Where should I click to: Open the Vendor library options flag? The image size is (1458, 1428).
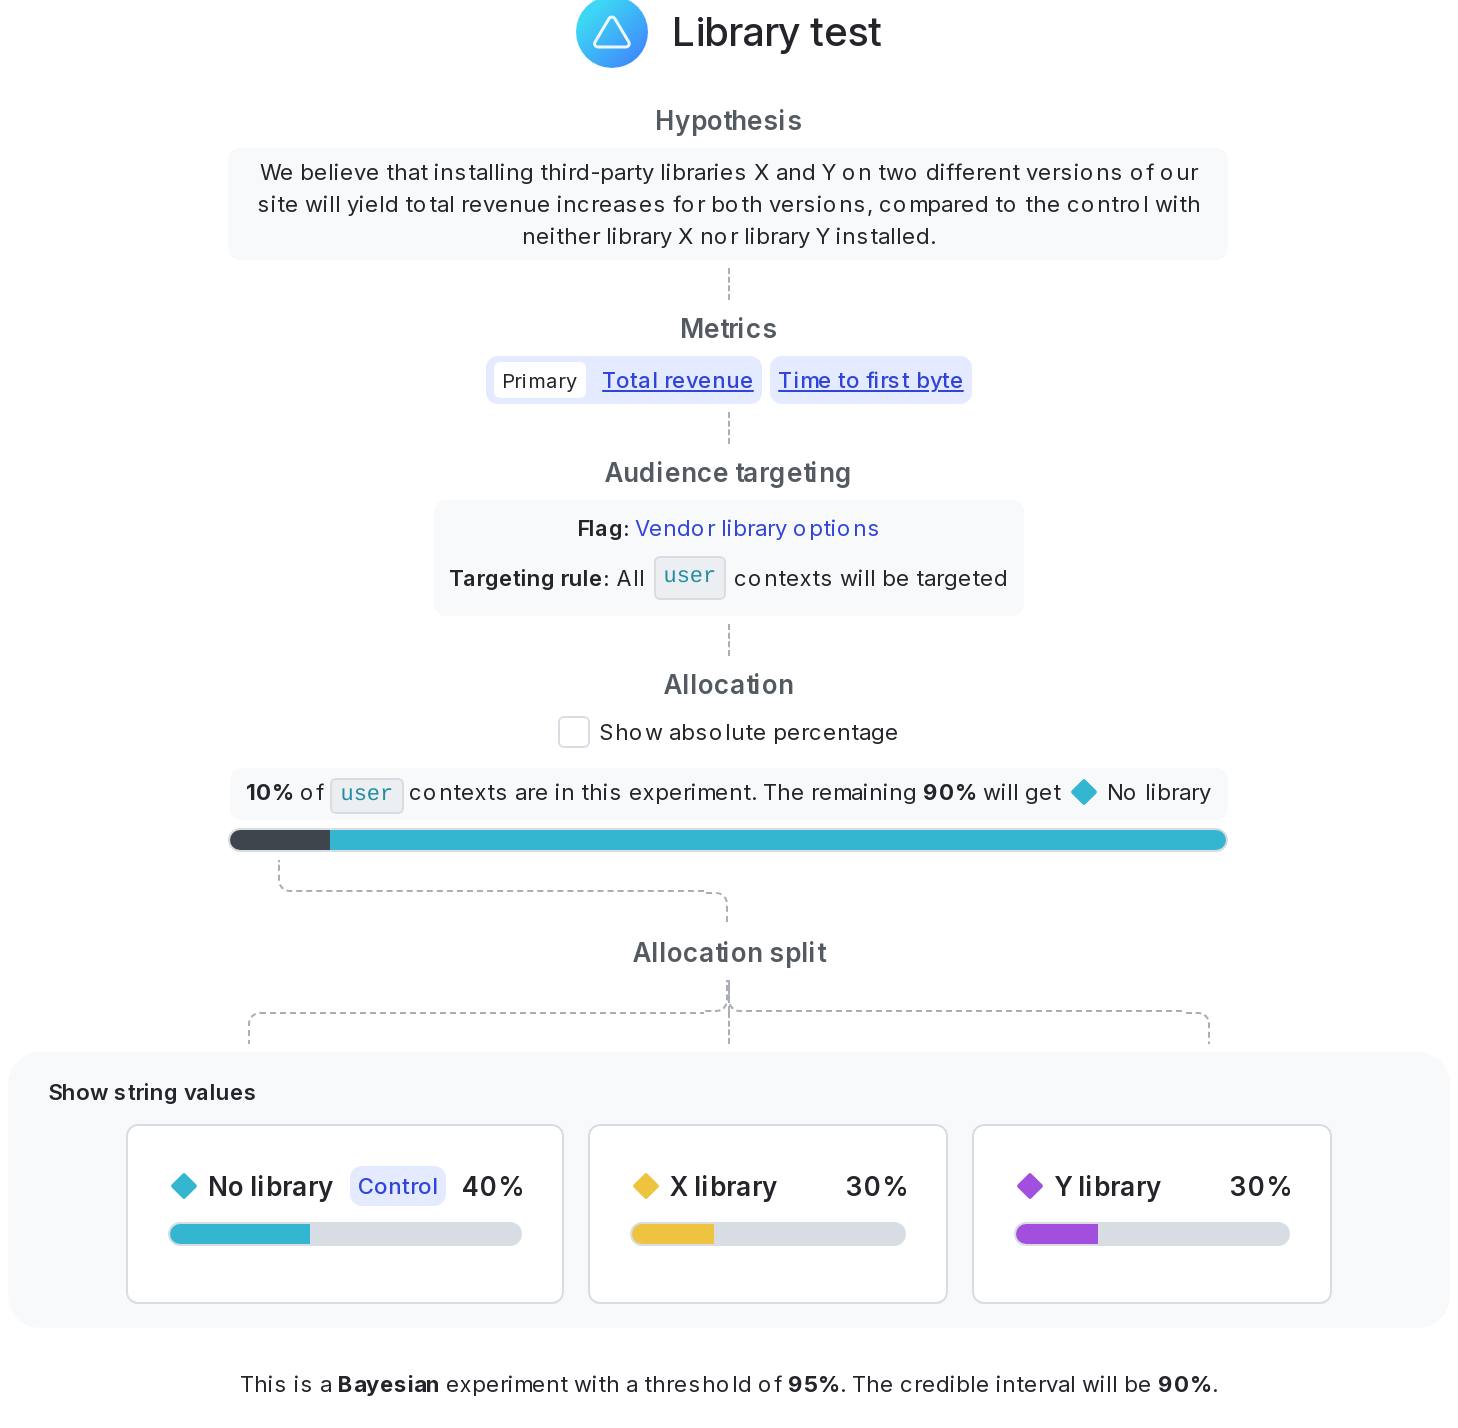pyautogui.click(x=756, y=528)
